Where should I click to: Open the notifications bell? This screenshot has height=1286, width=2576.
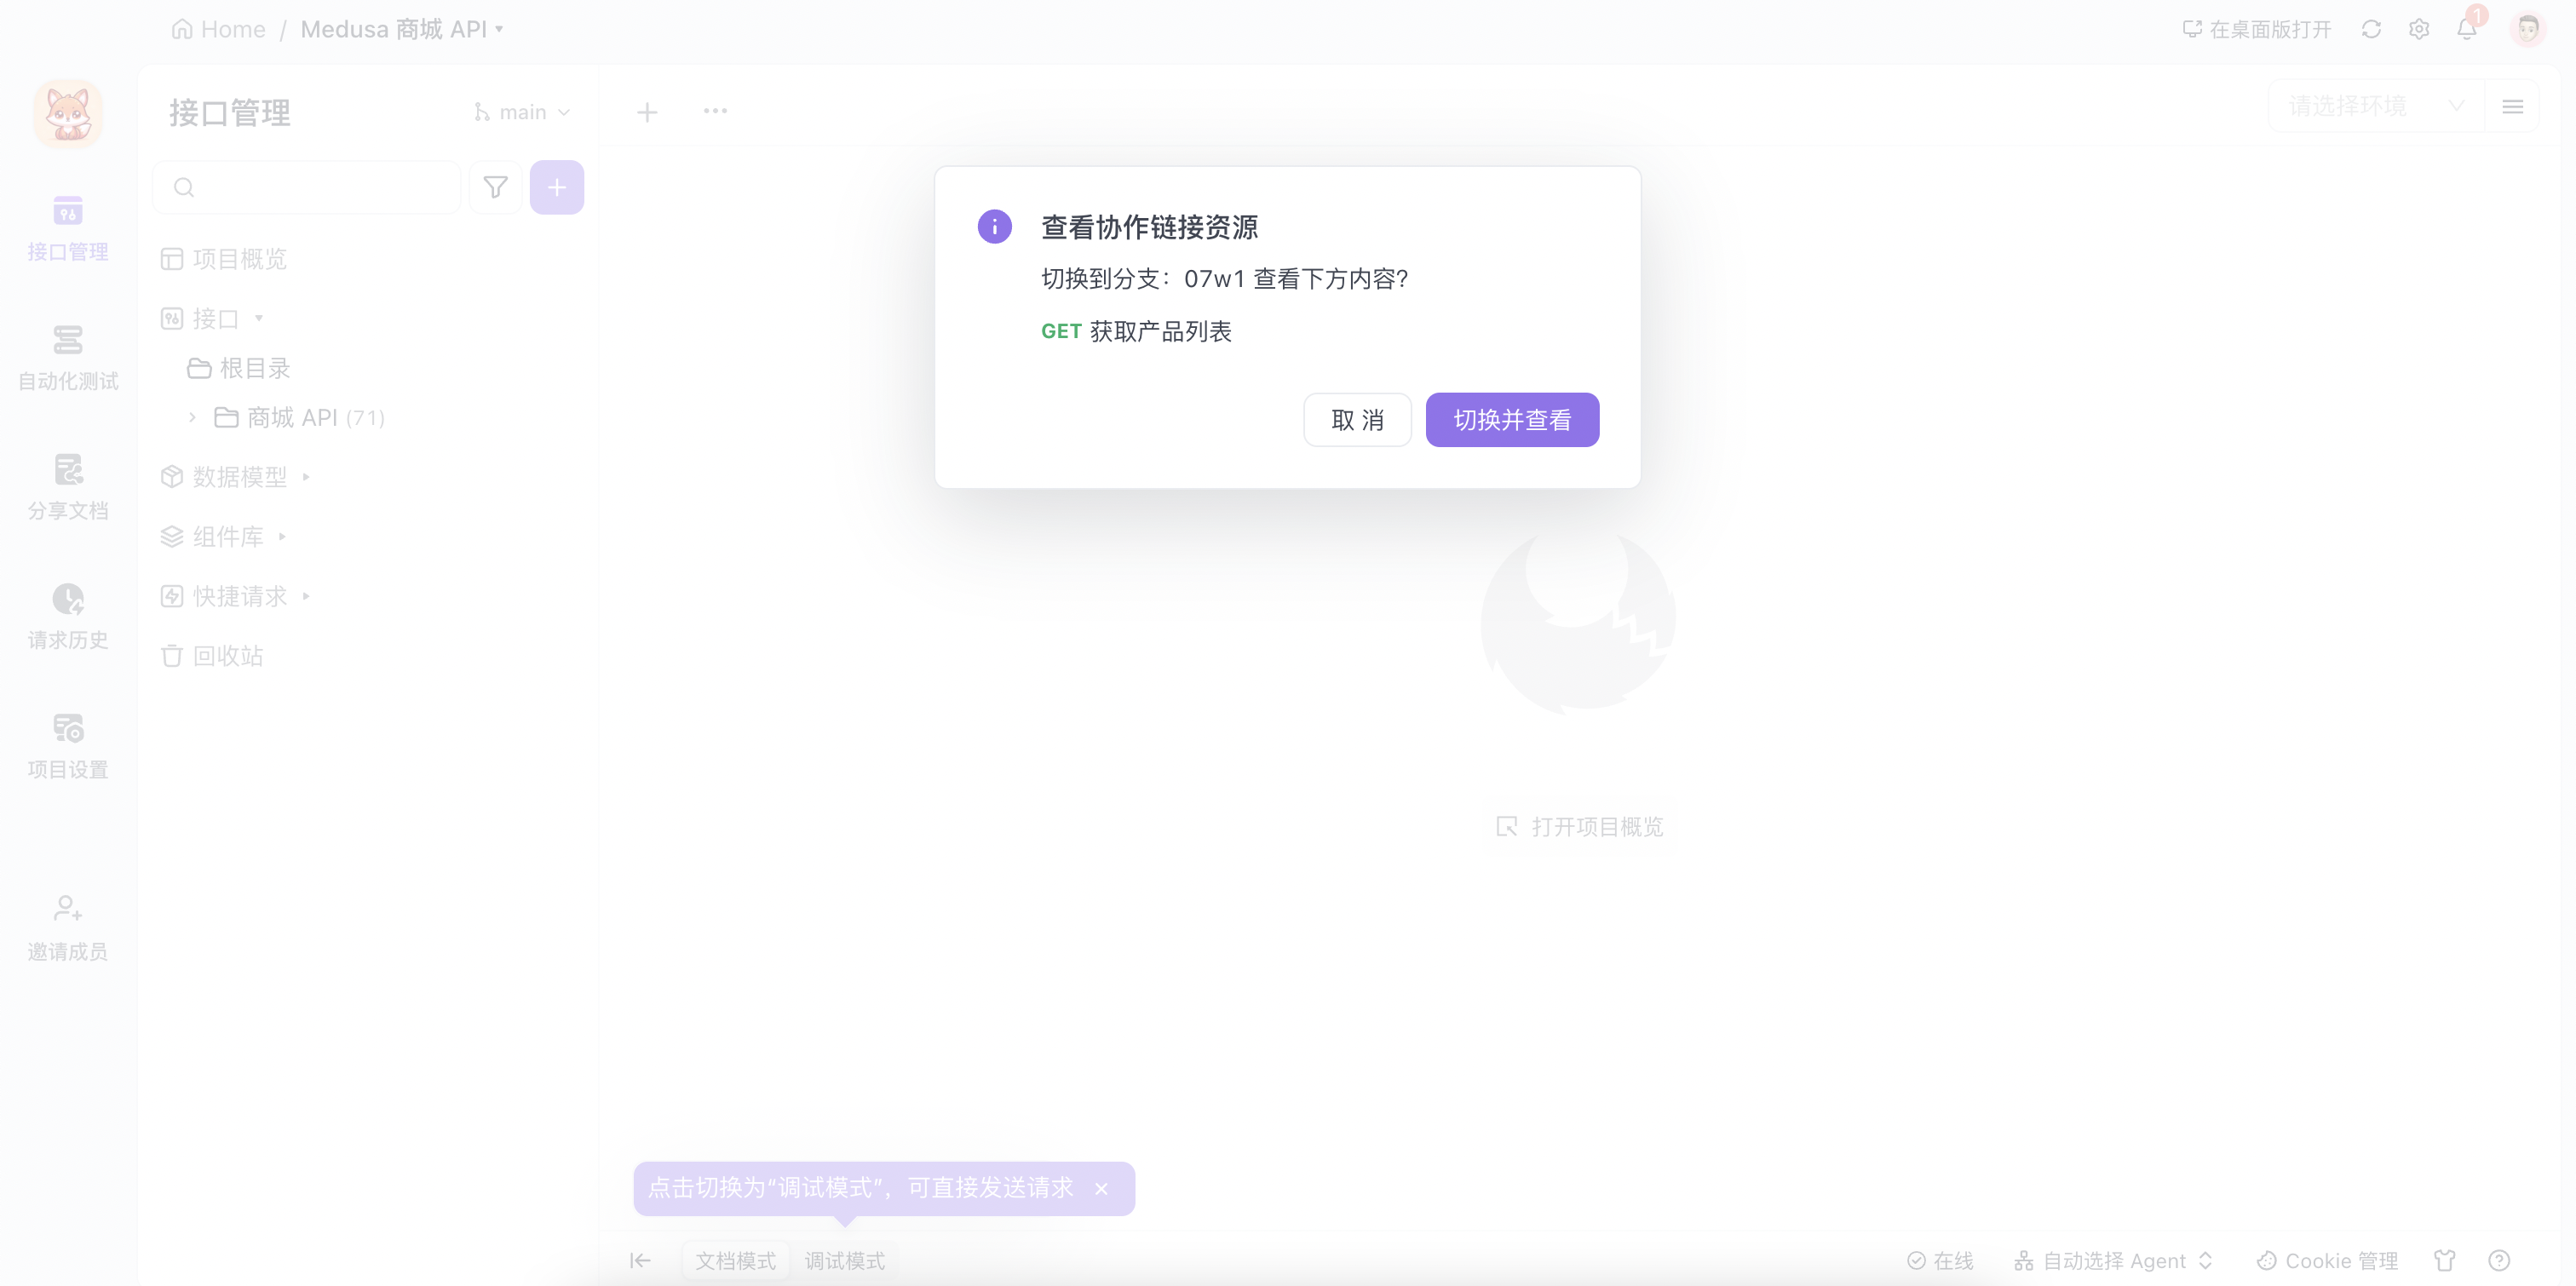click(2467, 29)
